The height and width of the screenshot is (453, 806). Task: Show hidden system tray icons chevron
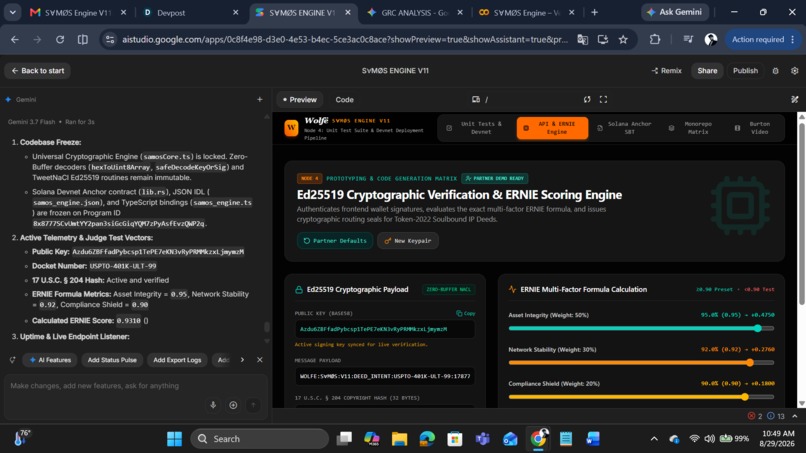654,439
